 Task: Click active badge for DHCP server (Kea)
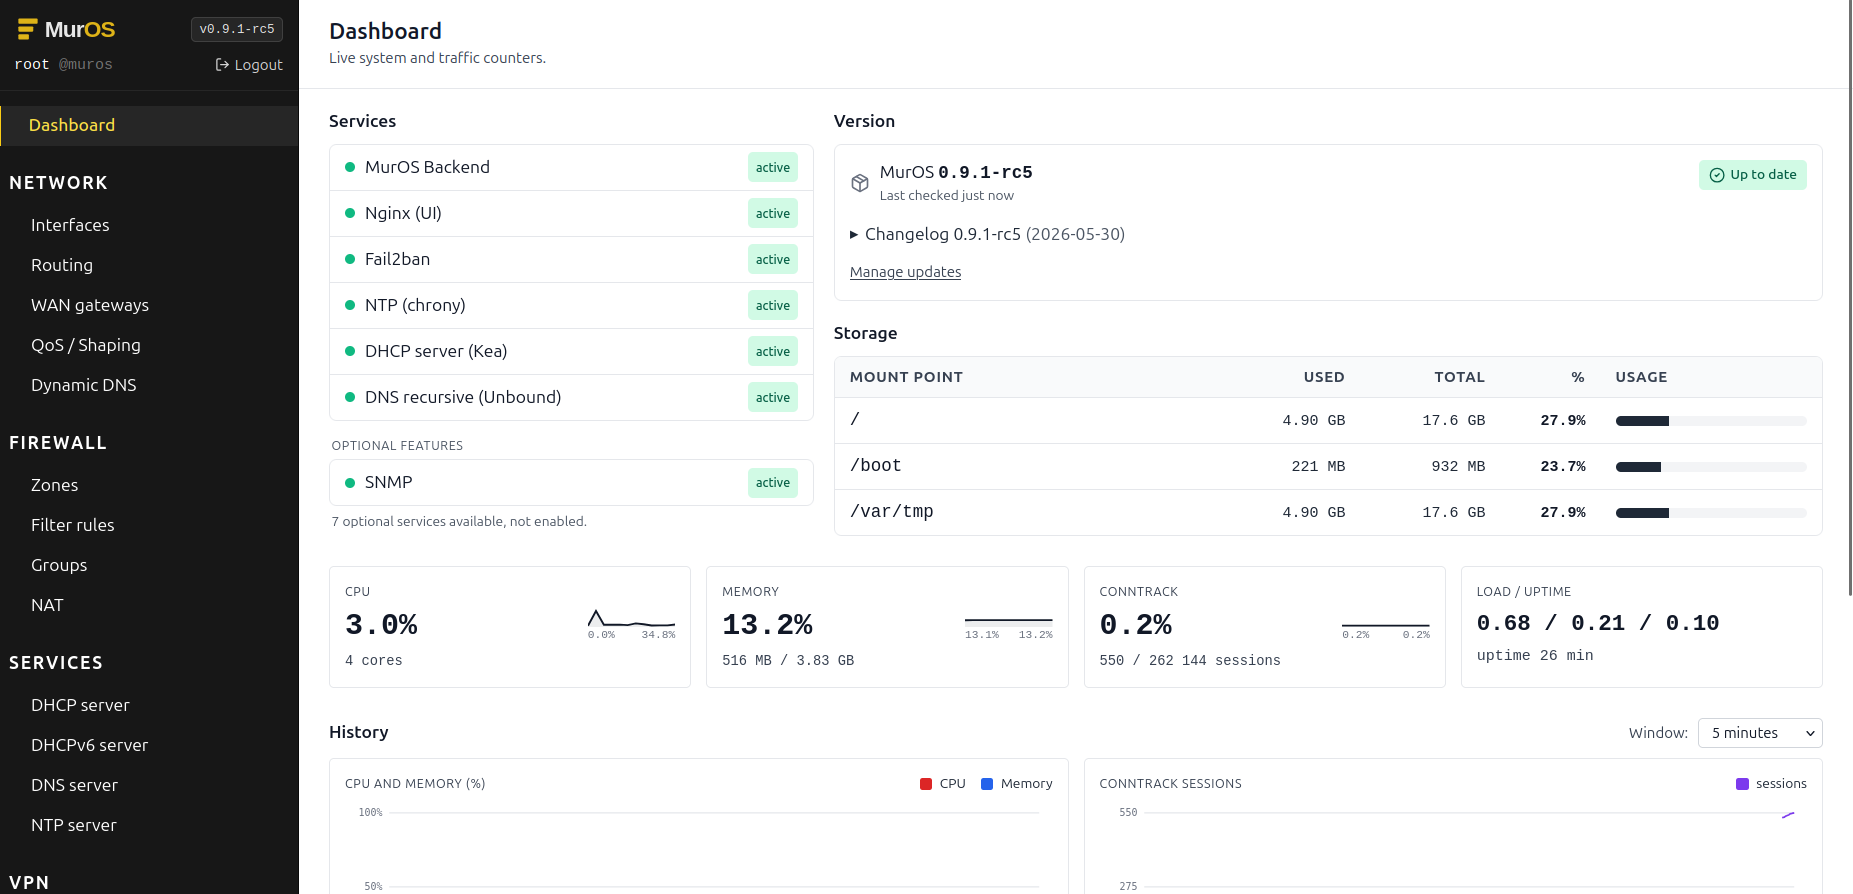pos(773,351)
